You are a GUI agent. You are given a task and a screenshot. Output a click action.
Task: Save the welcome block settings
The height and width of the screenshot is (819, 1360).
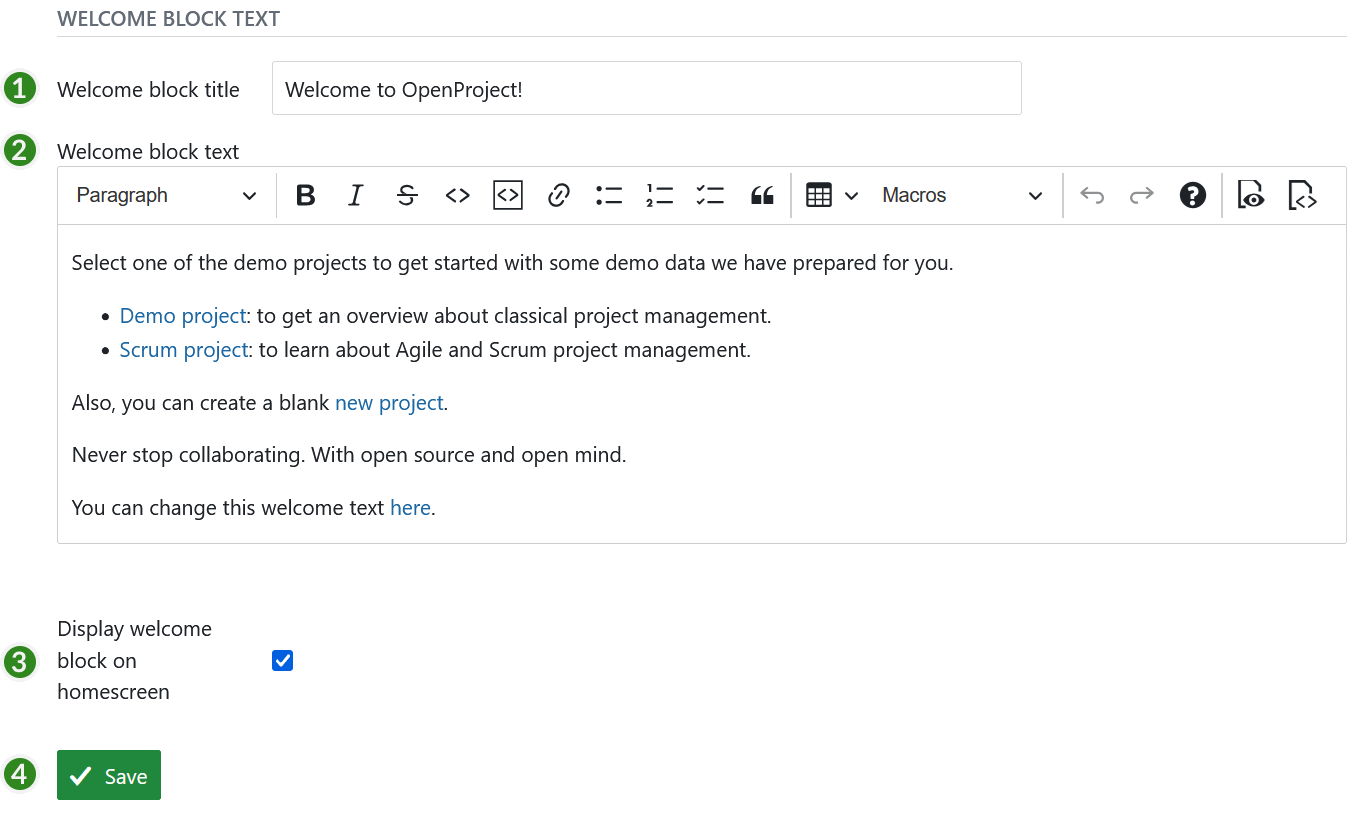click(x=108, y=774)
